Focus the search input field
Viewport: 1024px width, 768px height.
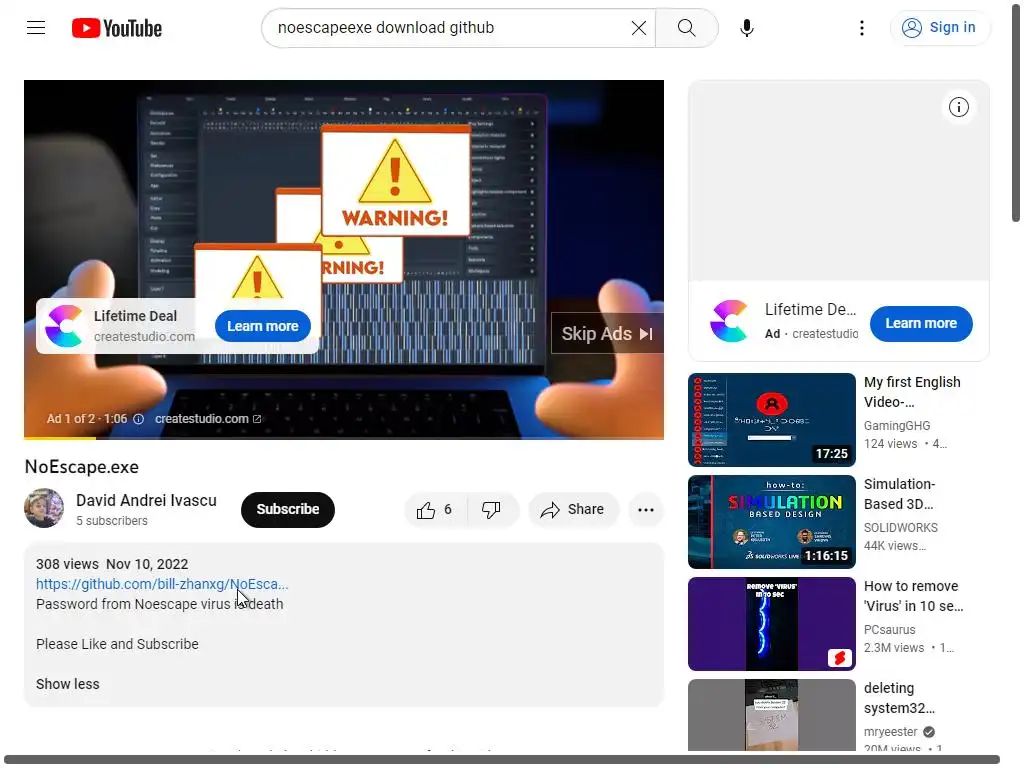pyautogui.click(x=449, y=27)
